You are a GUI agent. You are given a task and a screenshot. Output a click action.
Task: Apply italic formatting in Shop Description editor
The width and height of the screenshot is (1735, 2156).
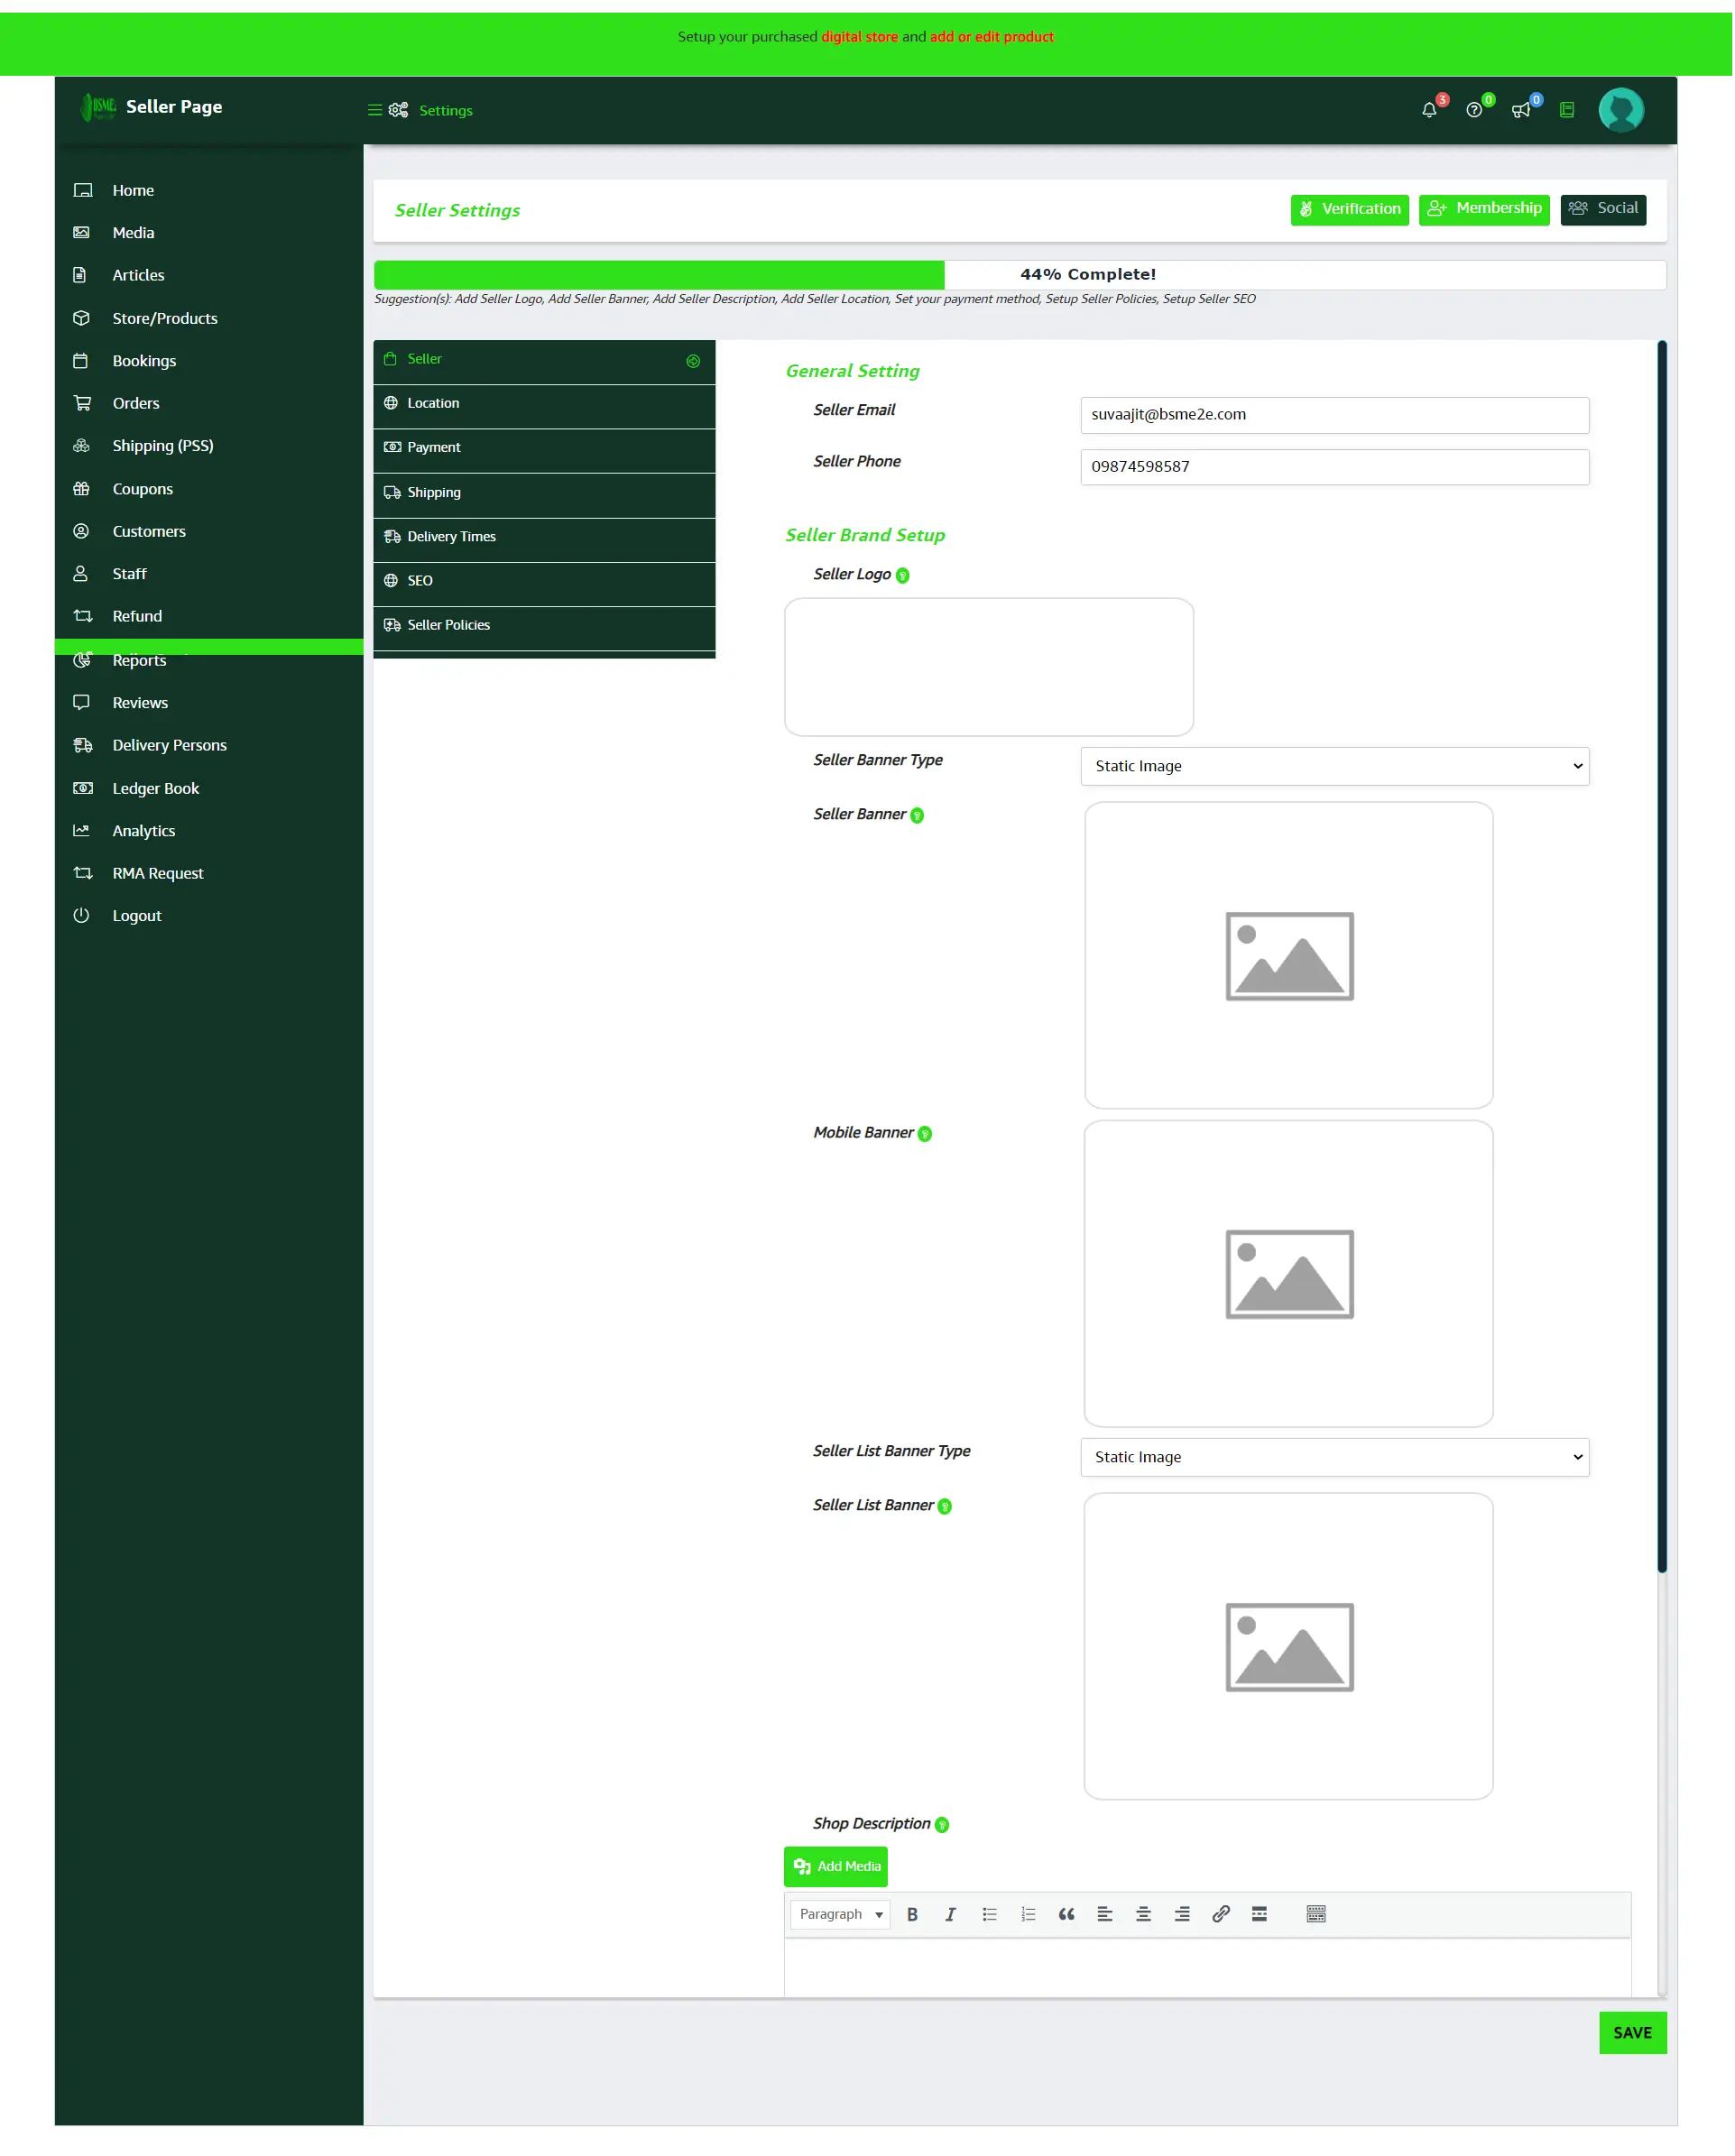point(949,1914)
